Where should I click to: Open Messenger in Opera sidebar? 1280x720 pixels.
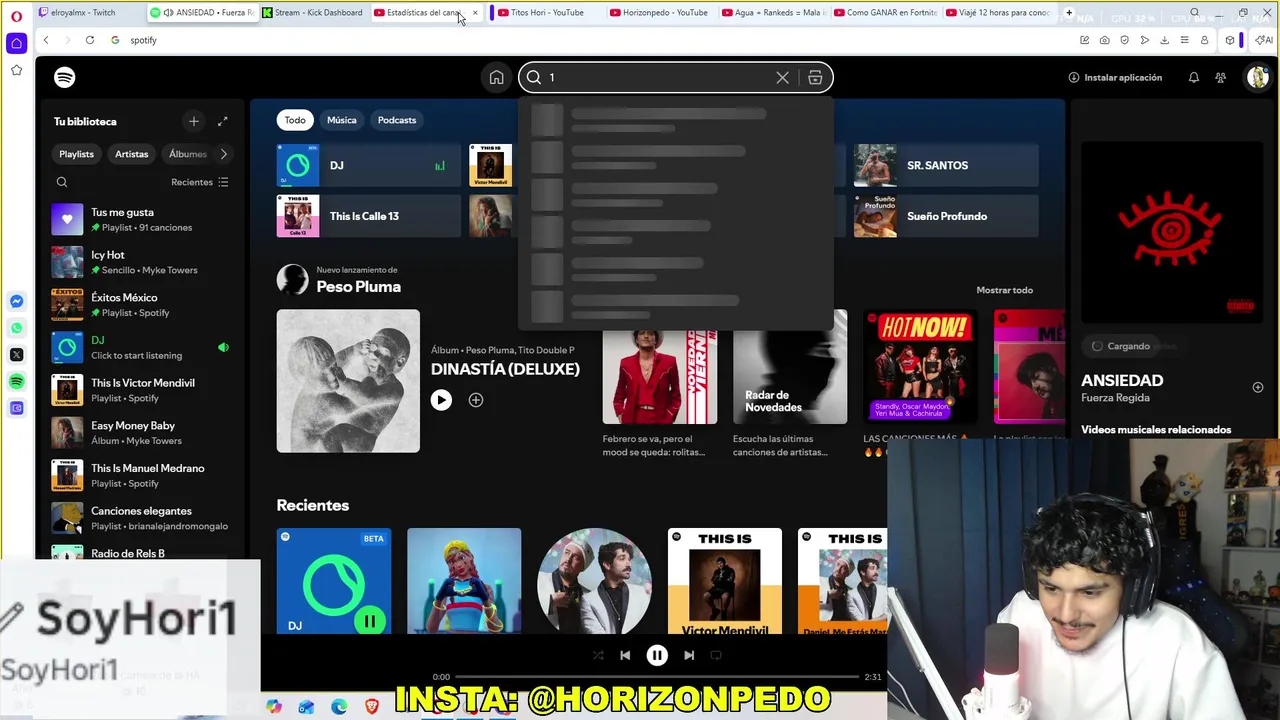pos(16,301)
